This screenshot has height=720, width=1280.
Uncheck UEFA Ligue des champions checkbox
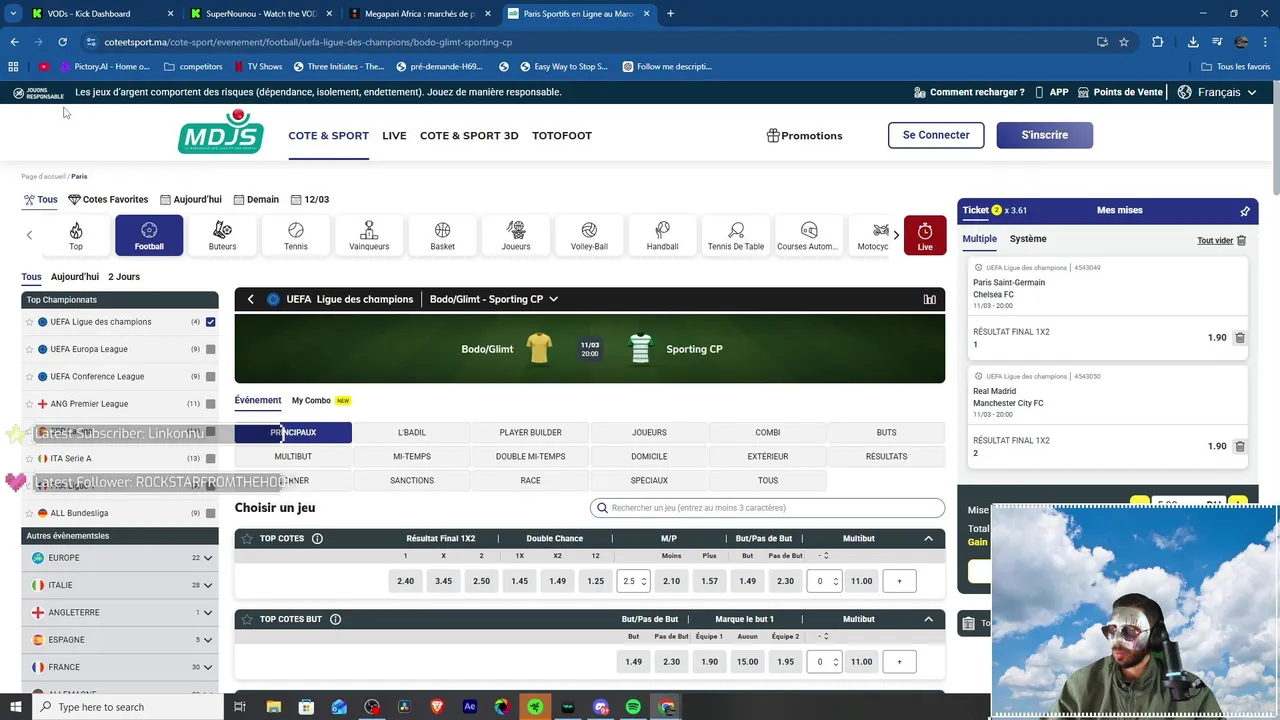210,322
